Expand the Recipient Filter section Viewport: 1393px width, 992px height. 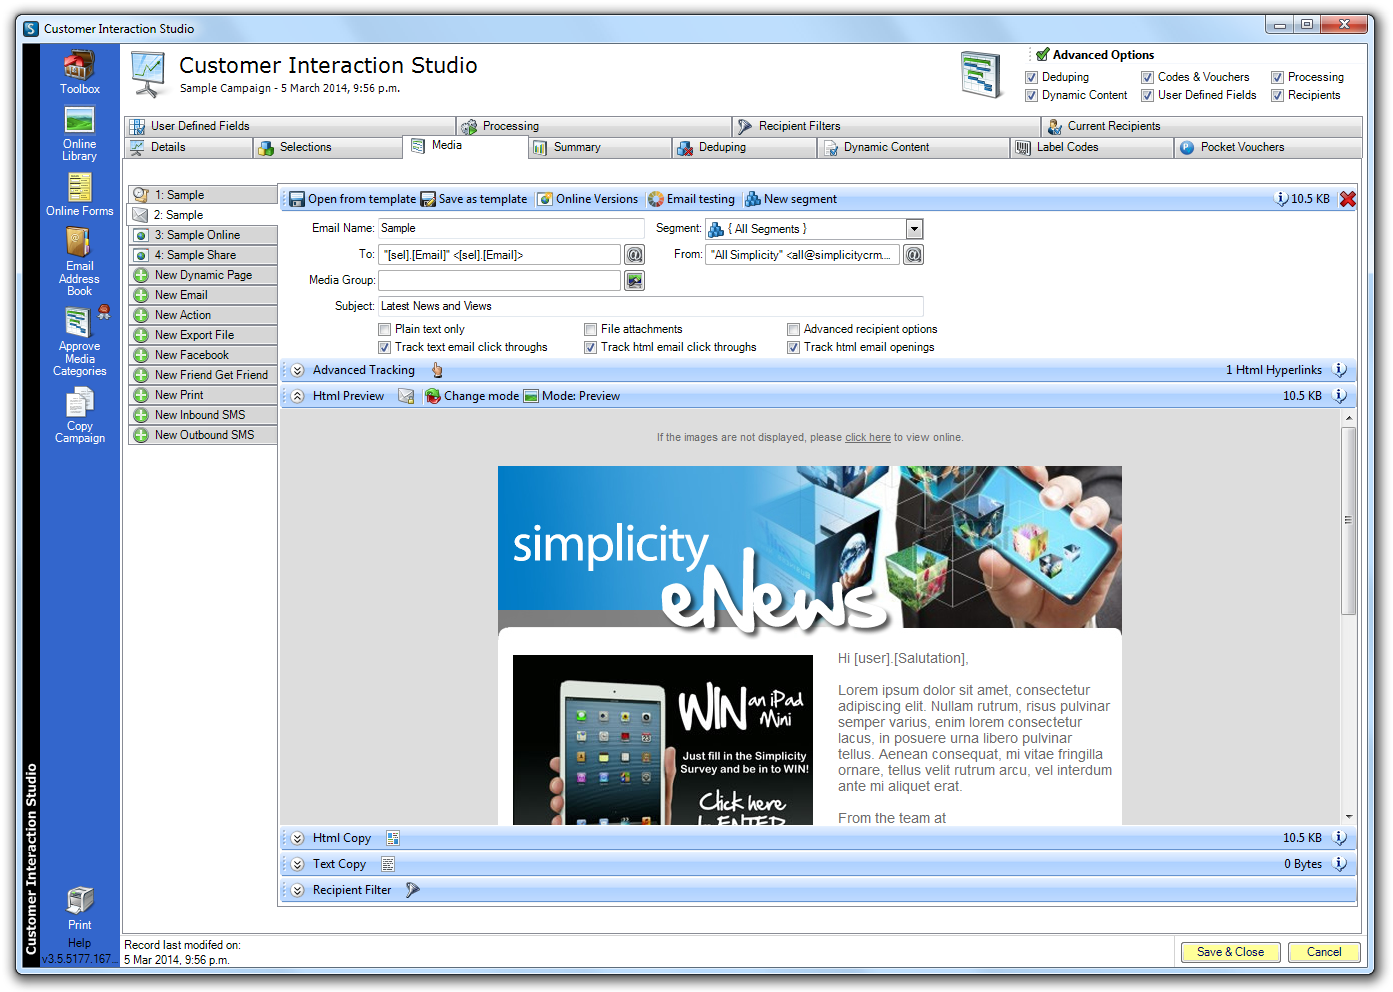[297, 890]
